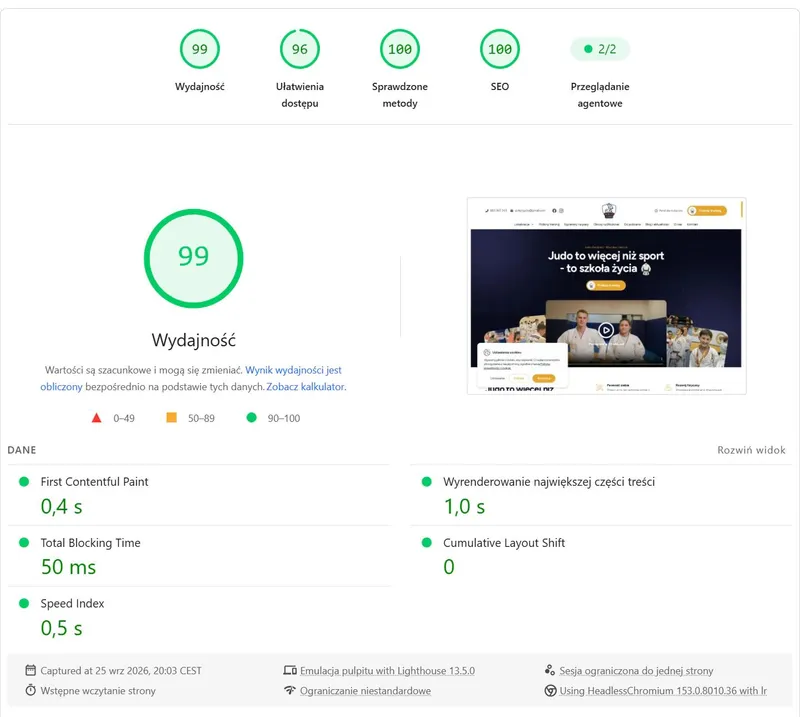This screenshot has height=717, width=800.
Task: Click green dot beside Total Blocking Time
Action: point(24,542)
